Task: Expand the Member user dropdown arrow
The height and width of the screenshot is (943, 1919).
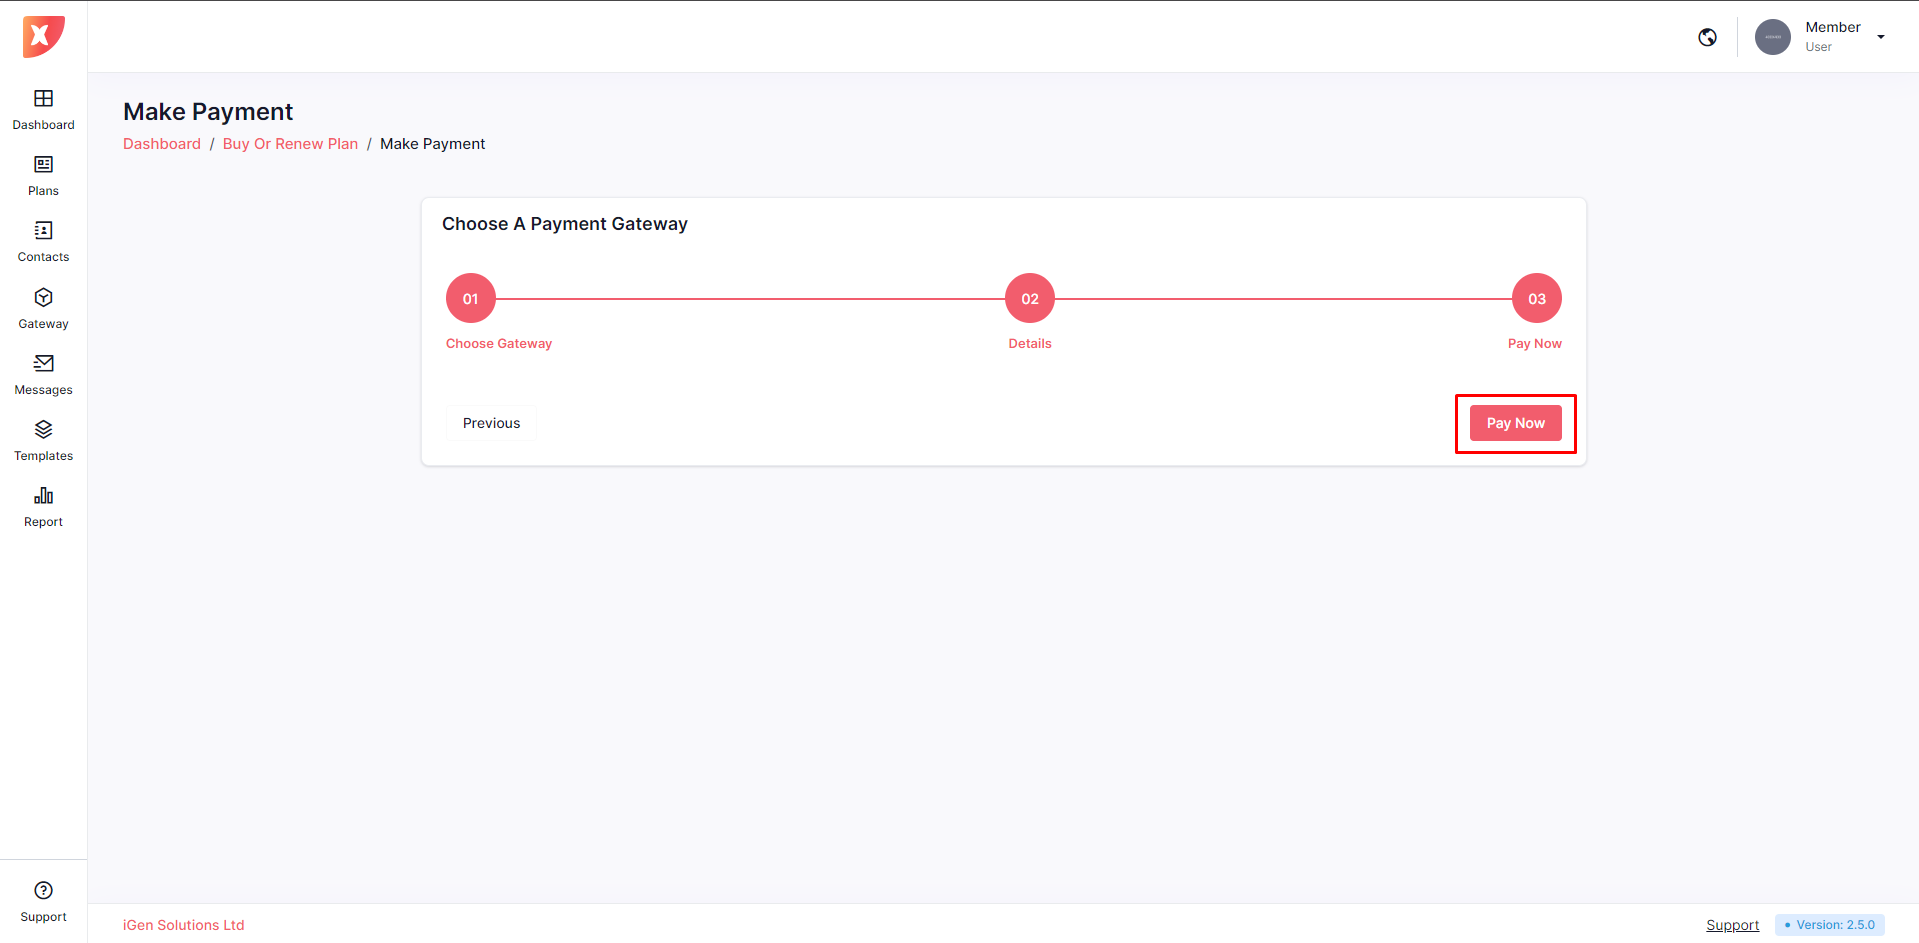Action: tap(1881, 37)
